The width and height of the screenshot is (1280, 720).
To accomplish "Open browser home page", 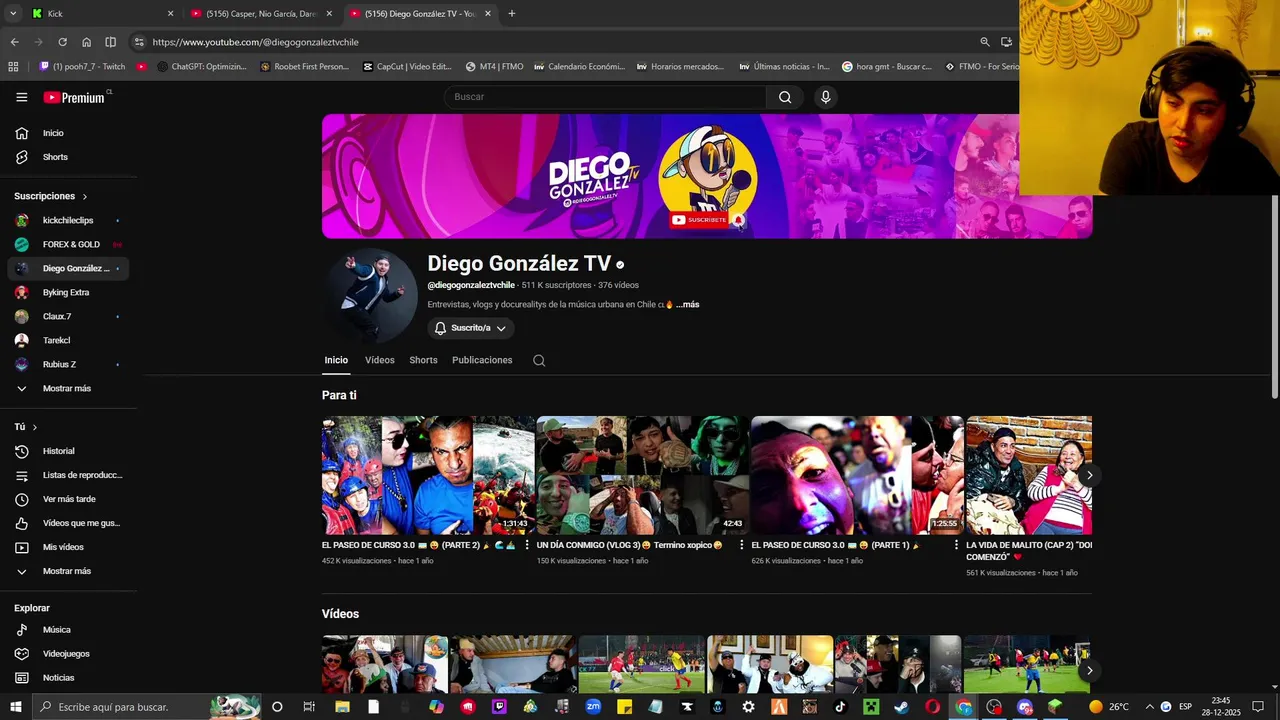I will coord(87,42).
